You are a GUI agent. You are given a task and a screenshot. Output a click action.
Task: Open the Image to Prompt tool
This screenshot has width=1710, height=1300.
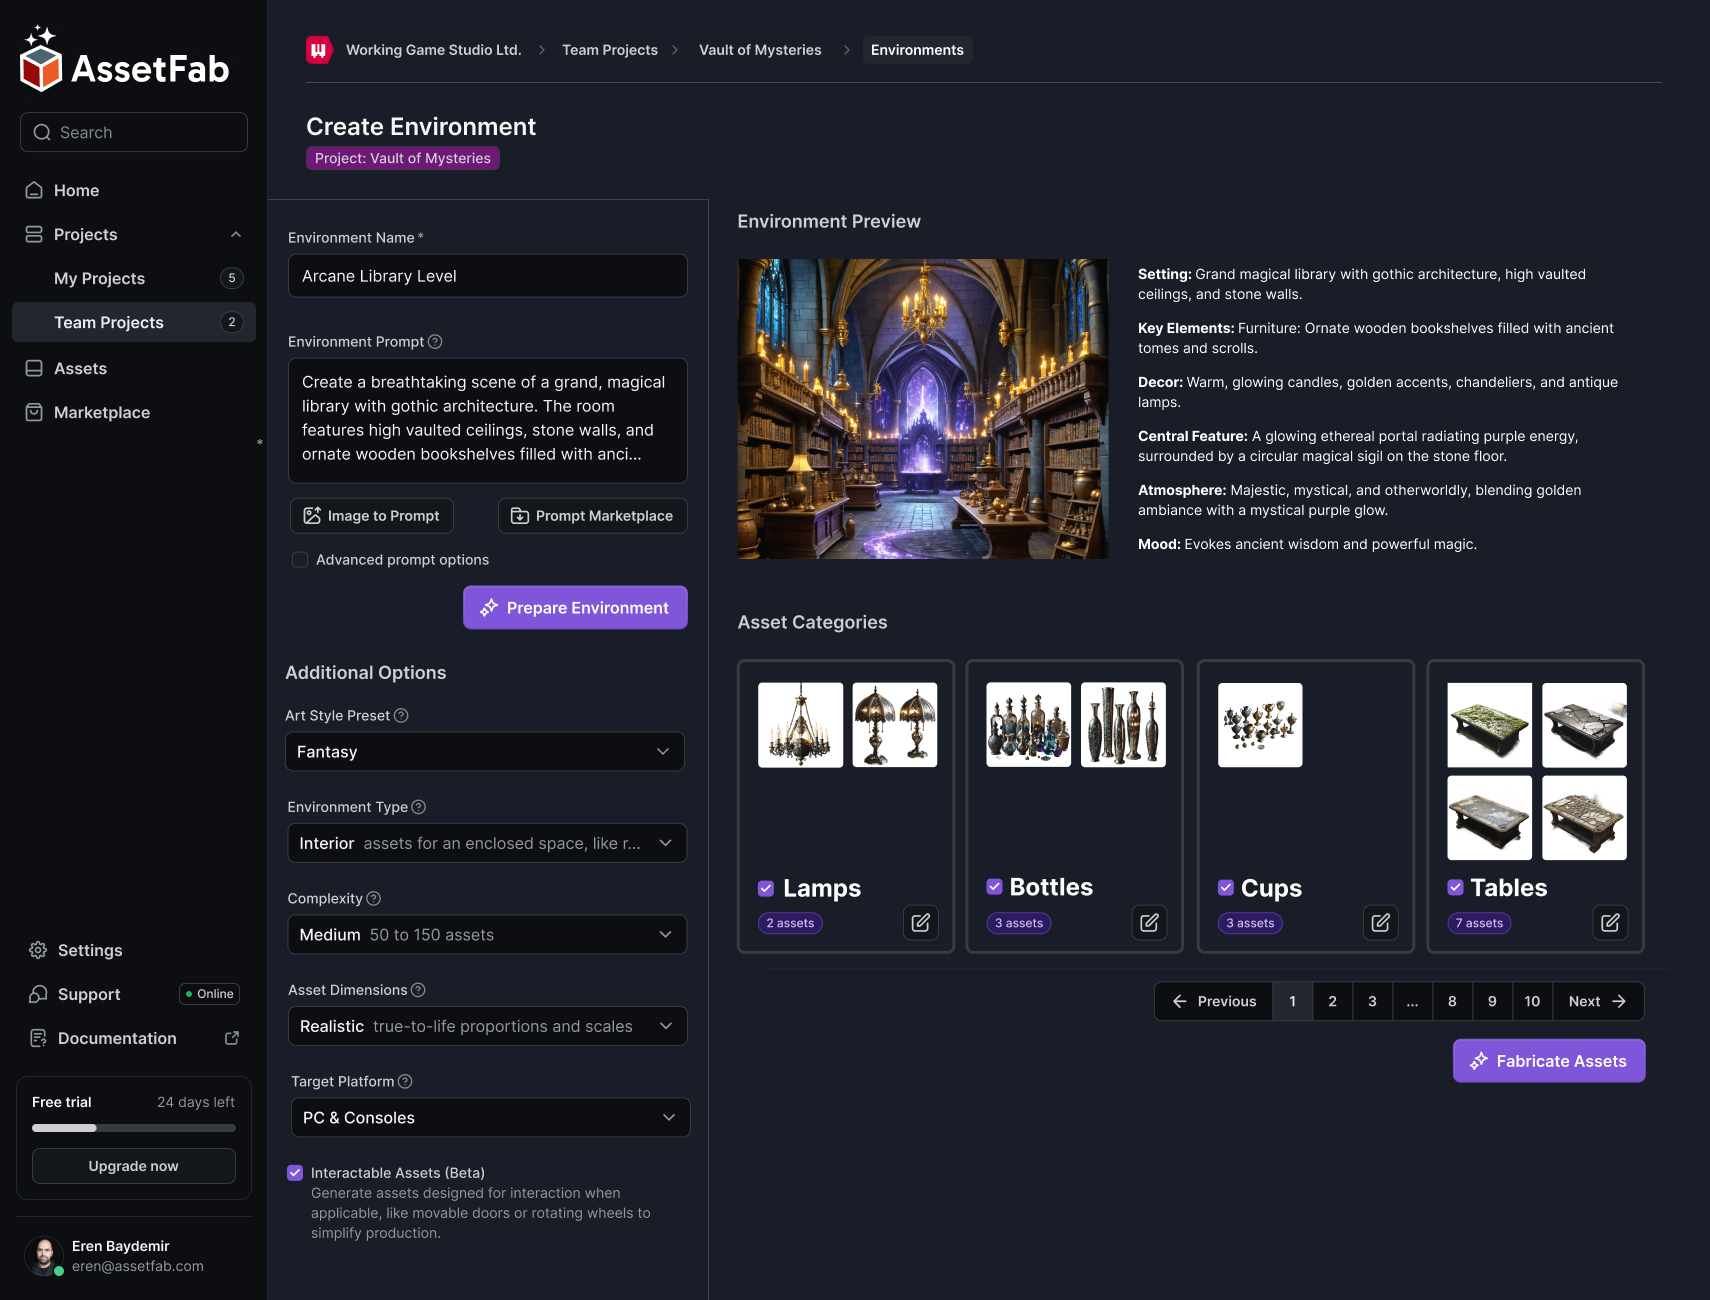click(x=371, y=515)
